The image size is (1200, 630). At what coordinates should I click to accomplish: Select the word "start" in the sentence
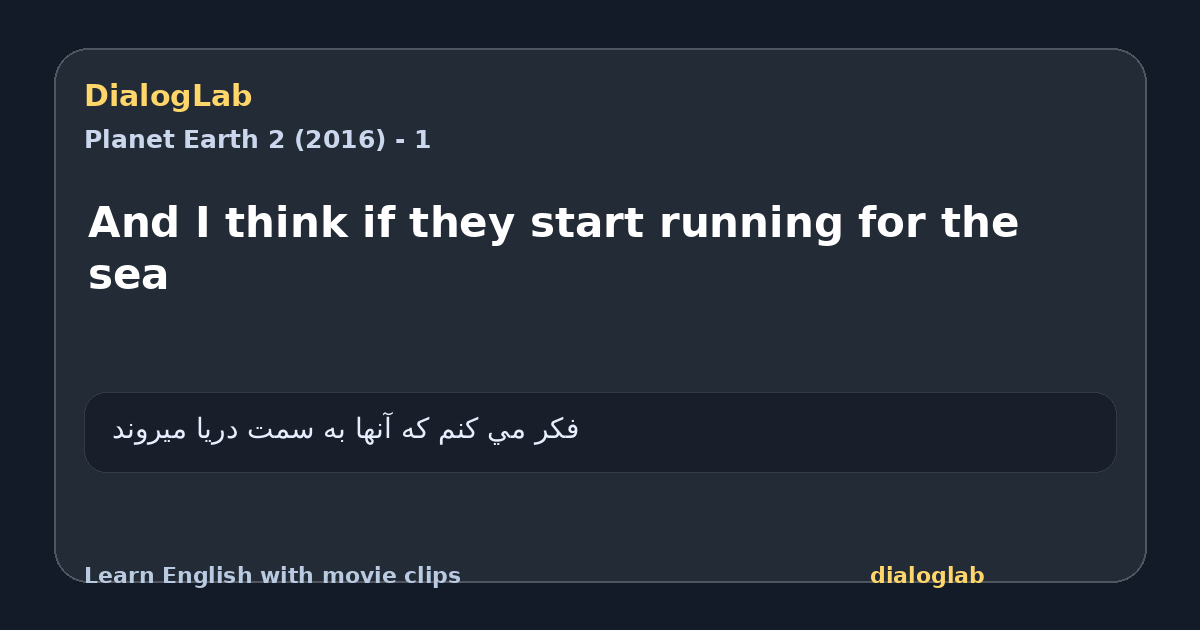point(587,222)
